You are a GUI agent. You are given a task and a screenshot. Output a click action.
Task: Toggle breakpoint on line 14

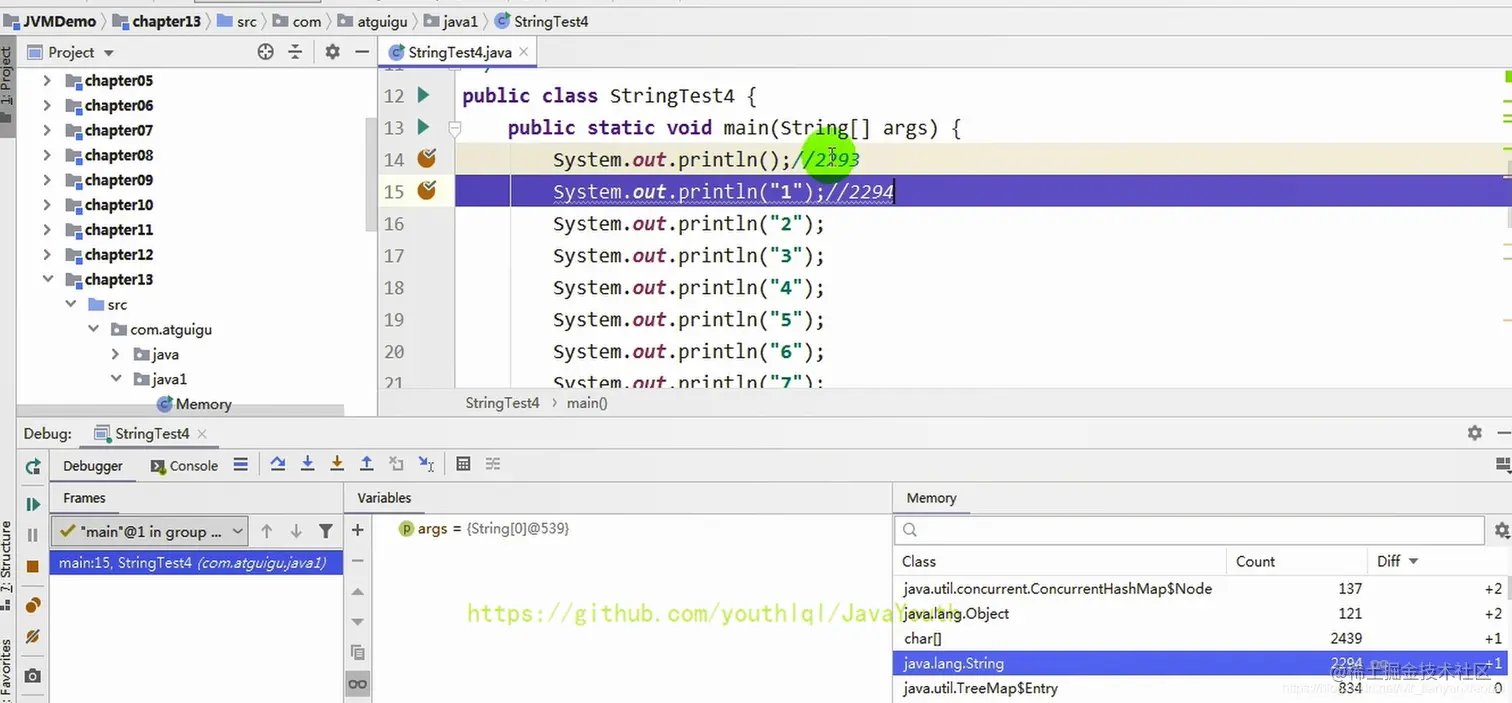click(x=427, y=158)
